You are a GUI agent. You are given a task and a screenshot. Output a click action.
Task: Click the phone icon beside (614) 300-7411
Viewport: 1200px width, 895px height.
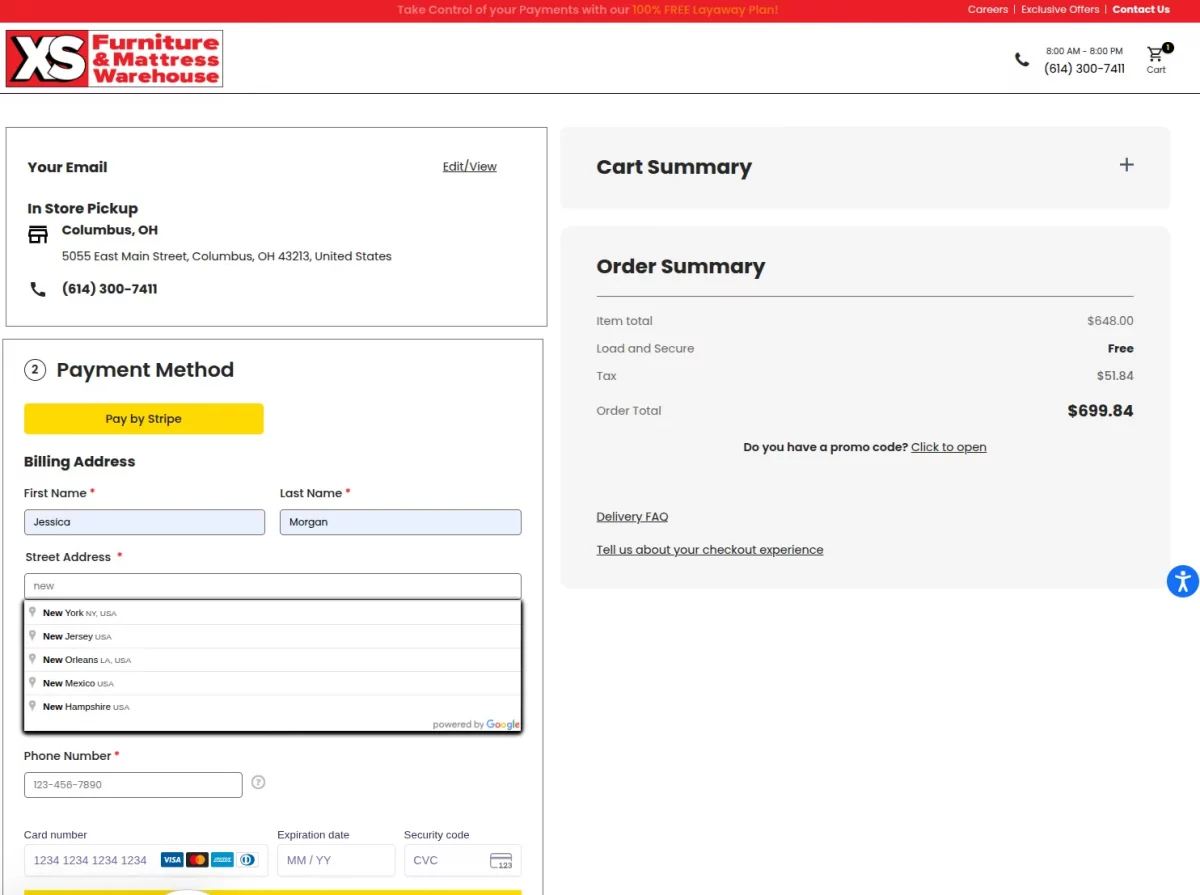(38, 288)
